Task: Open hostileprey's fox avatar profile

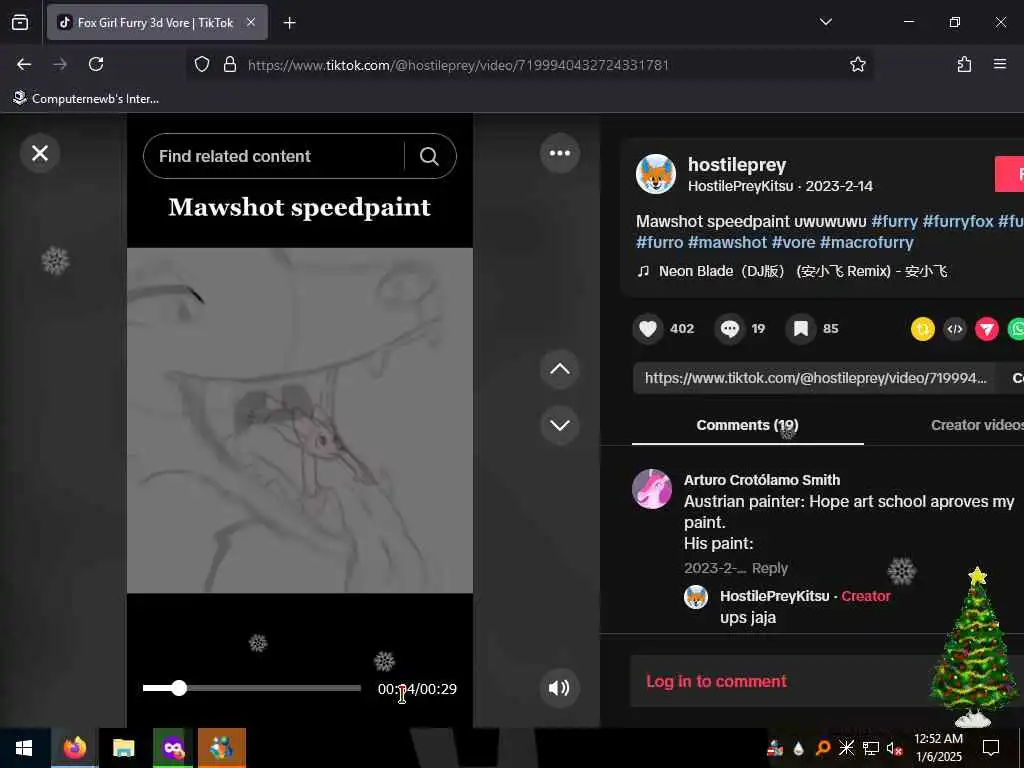Action: point(656,174)
